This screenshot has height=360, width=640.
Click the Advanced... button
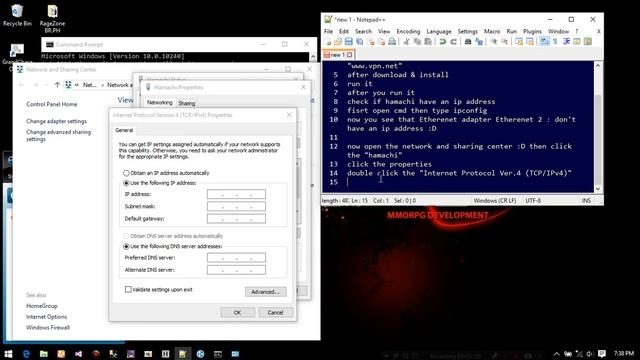(265, 292)
